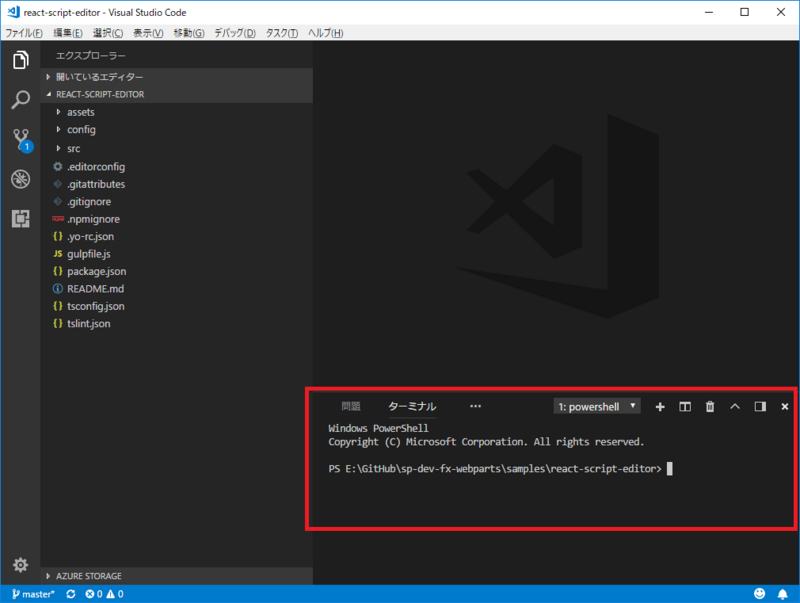Kill the terminal with the trash icon
Image resolution: width=800 pixels, height=603 pixels.
710,407
